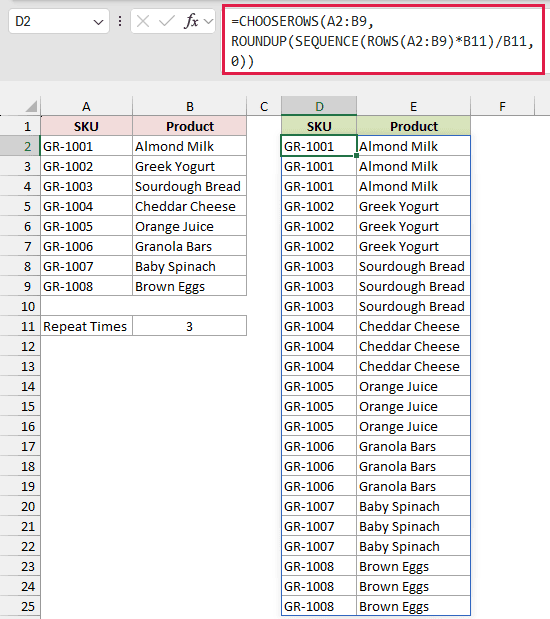The image size is (550, 619).
Task: Click Baby Spinach in cell E21
Action: 413,527
